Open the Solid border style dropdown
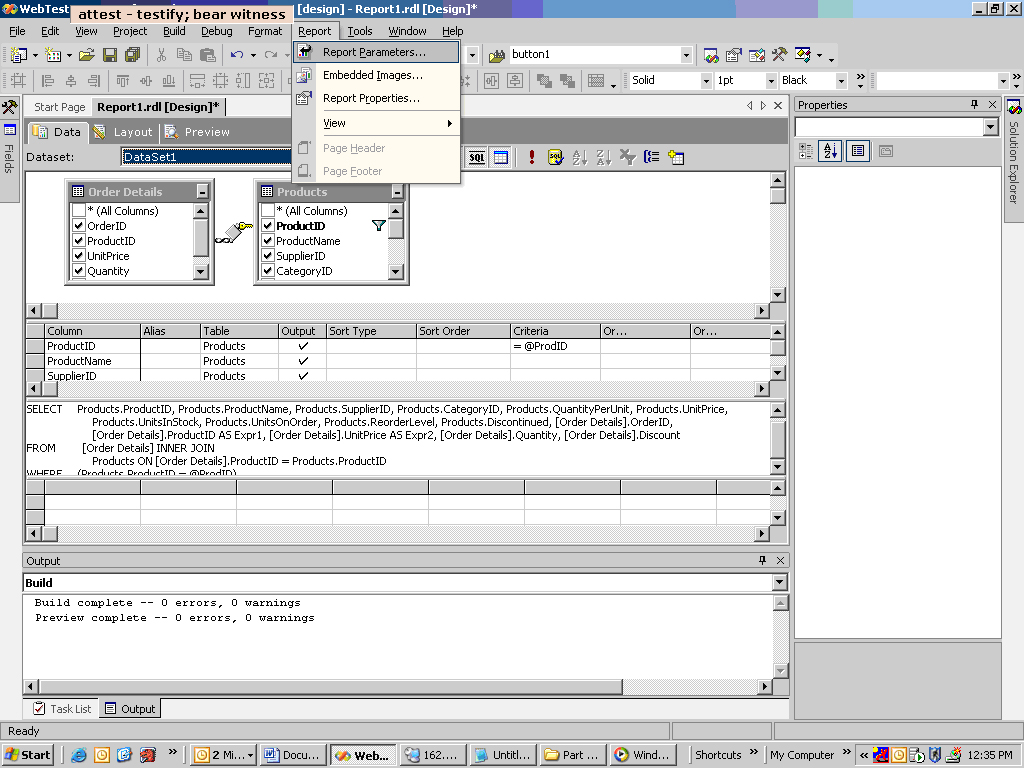 click(x=706, y=80)
